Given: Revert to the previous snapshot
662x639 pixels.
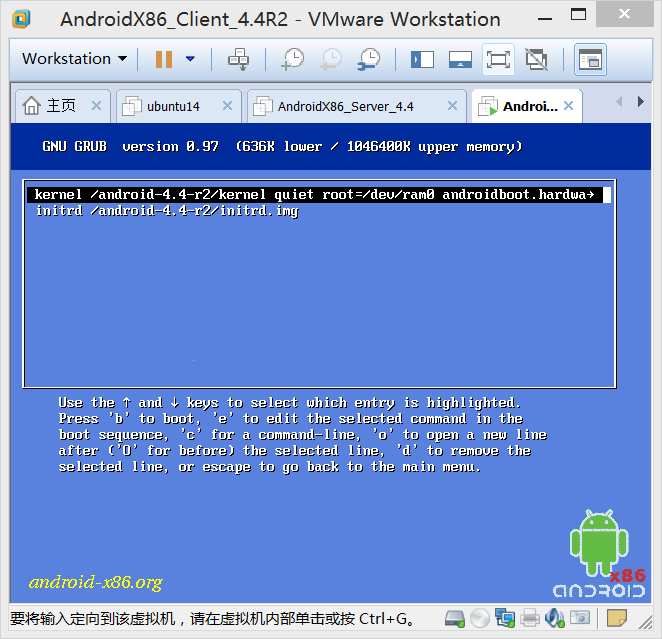Looking at the screenshot, I should coord(331,59).
